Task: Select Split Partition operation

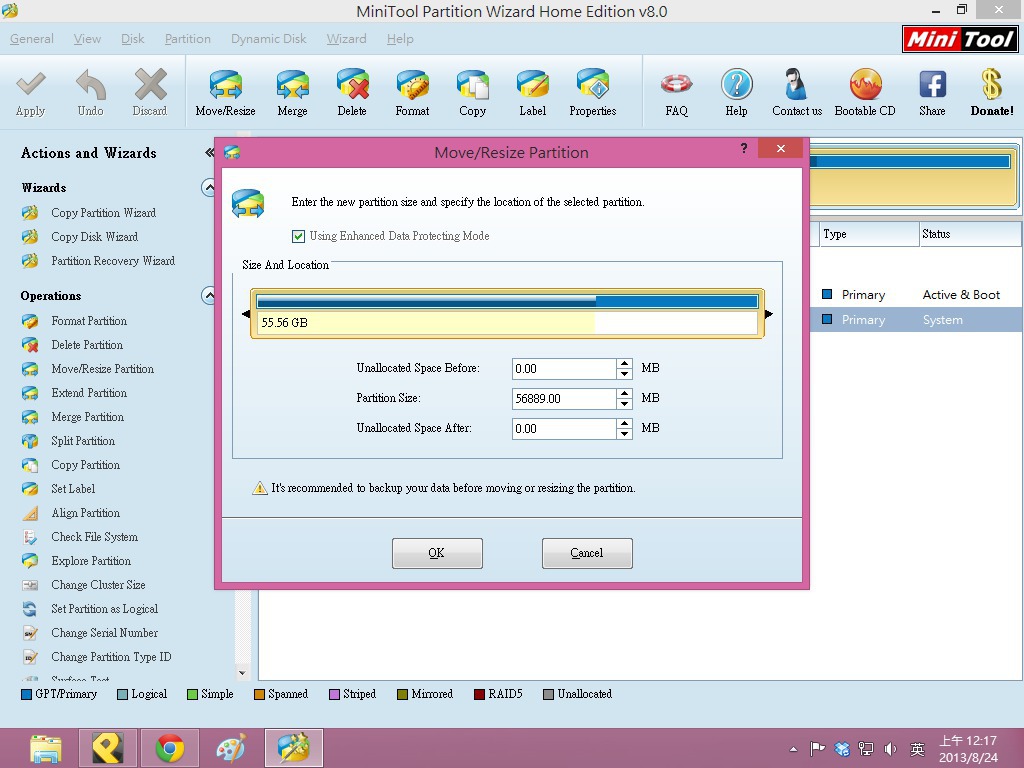Action: coord(83,441)
